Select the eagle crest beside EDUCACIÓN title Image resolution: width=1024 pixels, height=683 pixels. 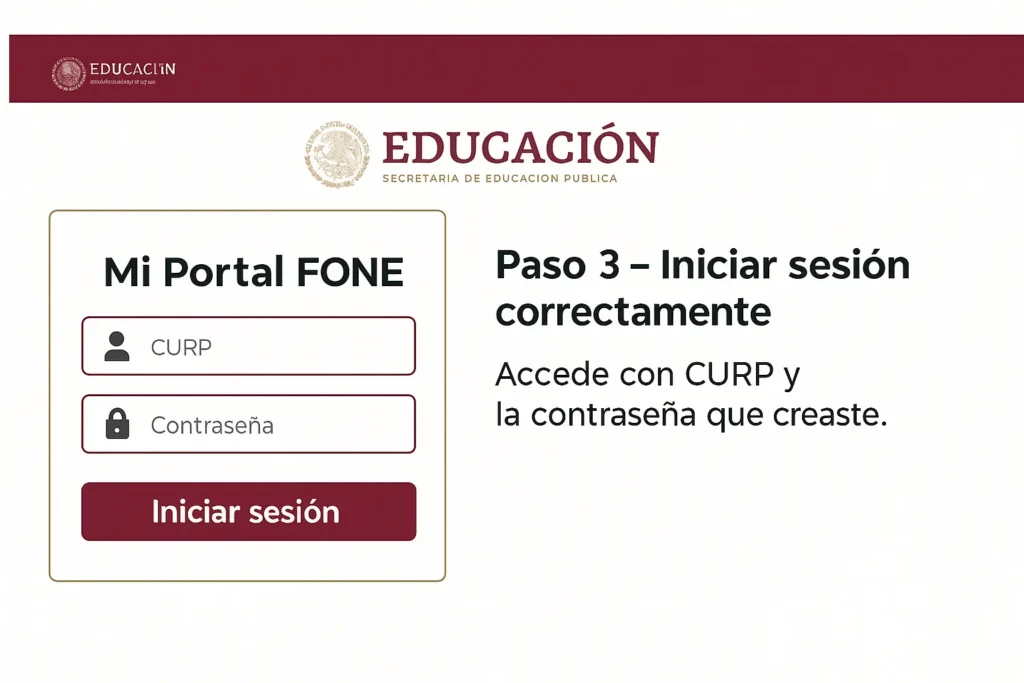point(337,155)
